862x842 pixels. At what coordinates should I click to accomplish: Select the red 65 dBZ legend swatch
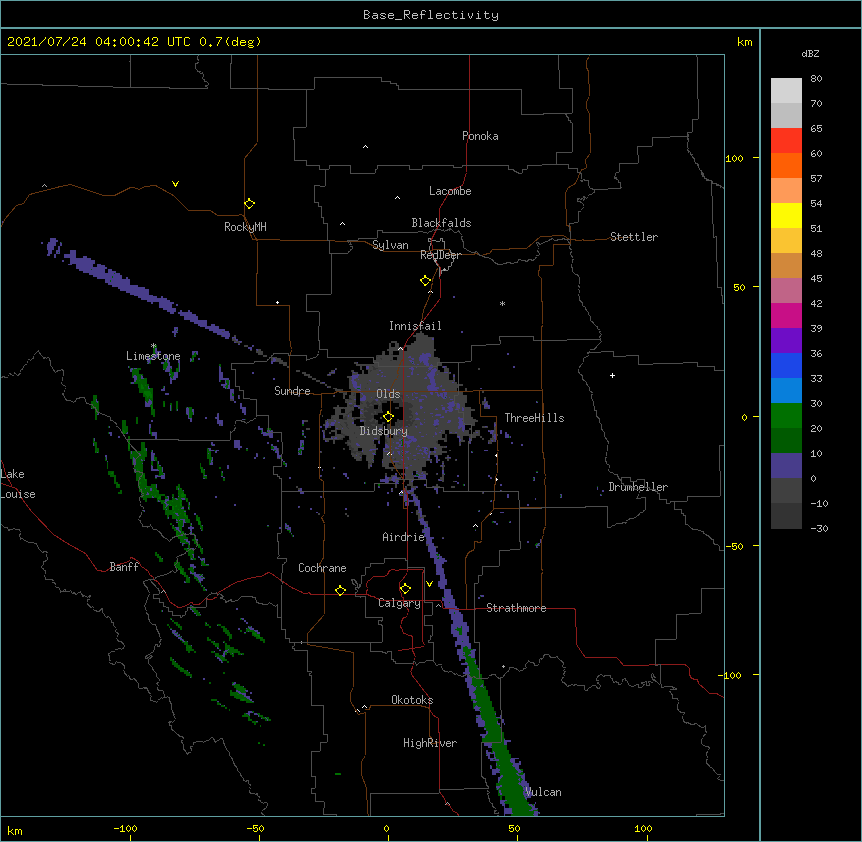pos(786,141)
